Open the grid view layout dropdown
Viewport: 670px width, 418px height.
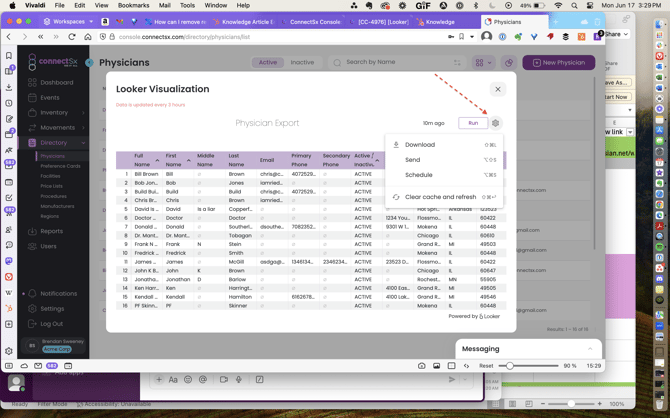[483, 63]
